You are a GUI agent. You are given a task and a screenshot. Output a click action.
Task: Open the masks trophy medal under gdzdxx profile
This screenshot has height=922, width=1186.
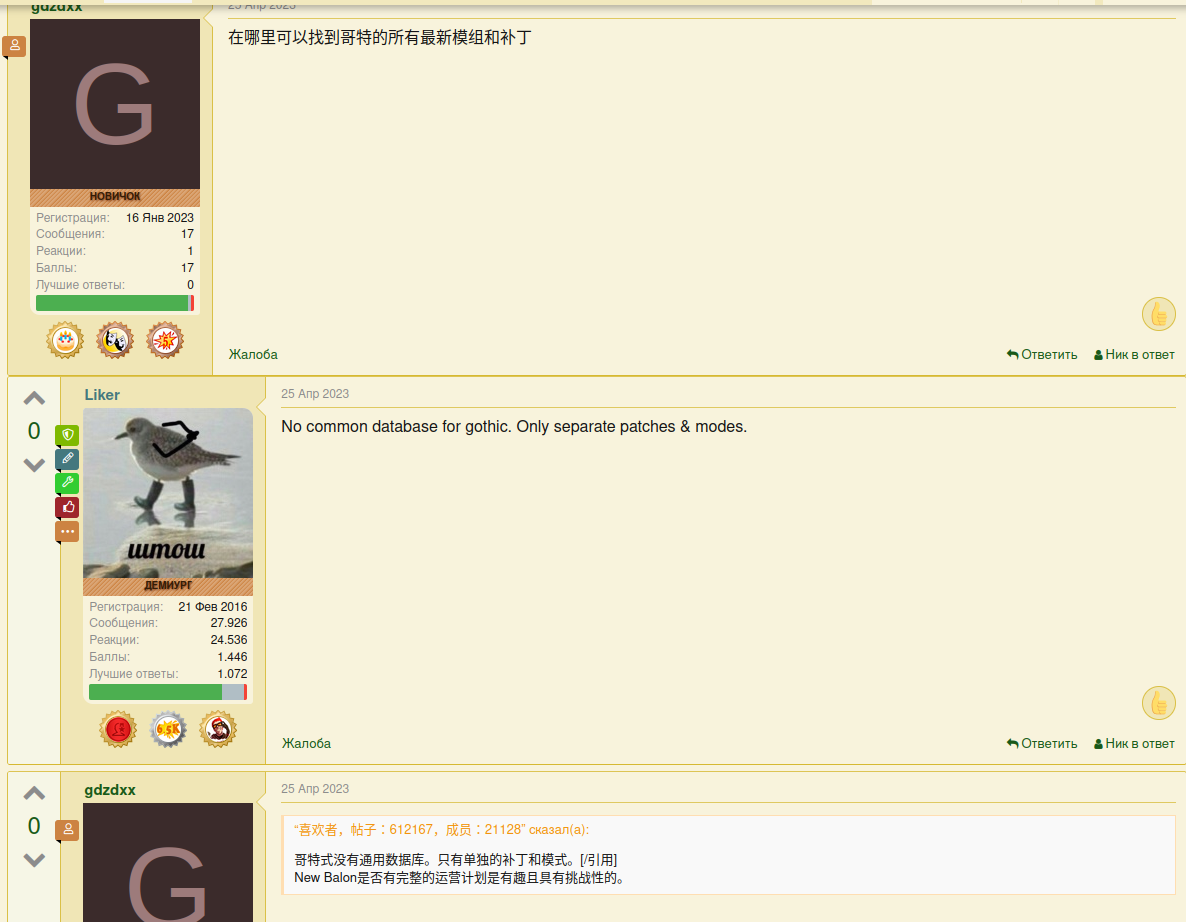click(115, 340)
